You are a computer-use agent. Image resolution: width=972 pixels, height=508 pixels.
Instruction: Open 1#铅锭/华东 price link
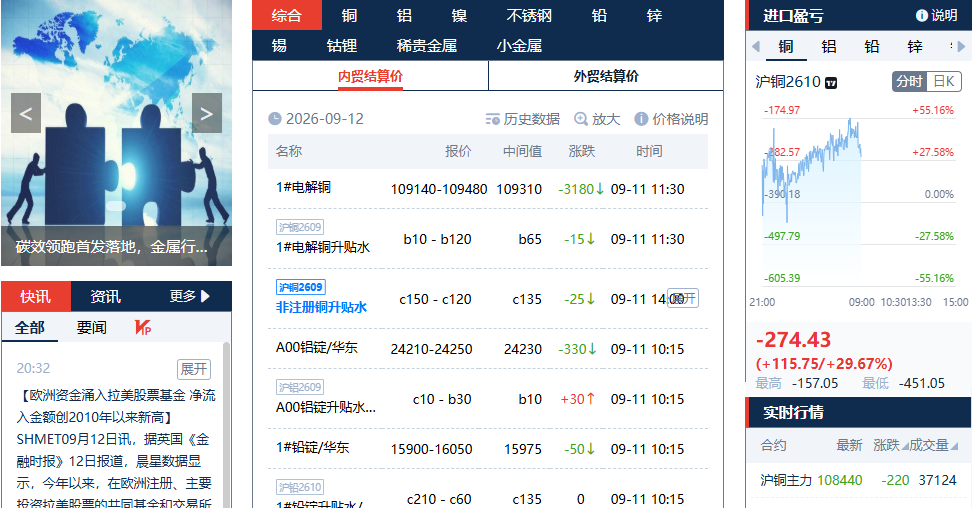click(x=312, y=448)
